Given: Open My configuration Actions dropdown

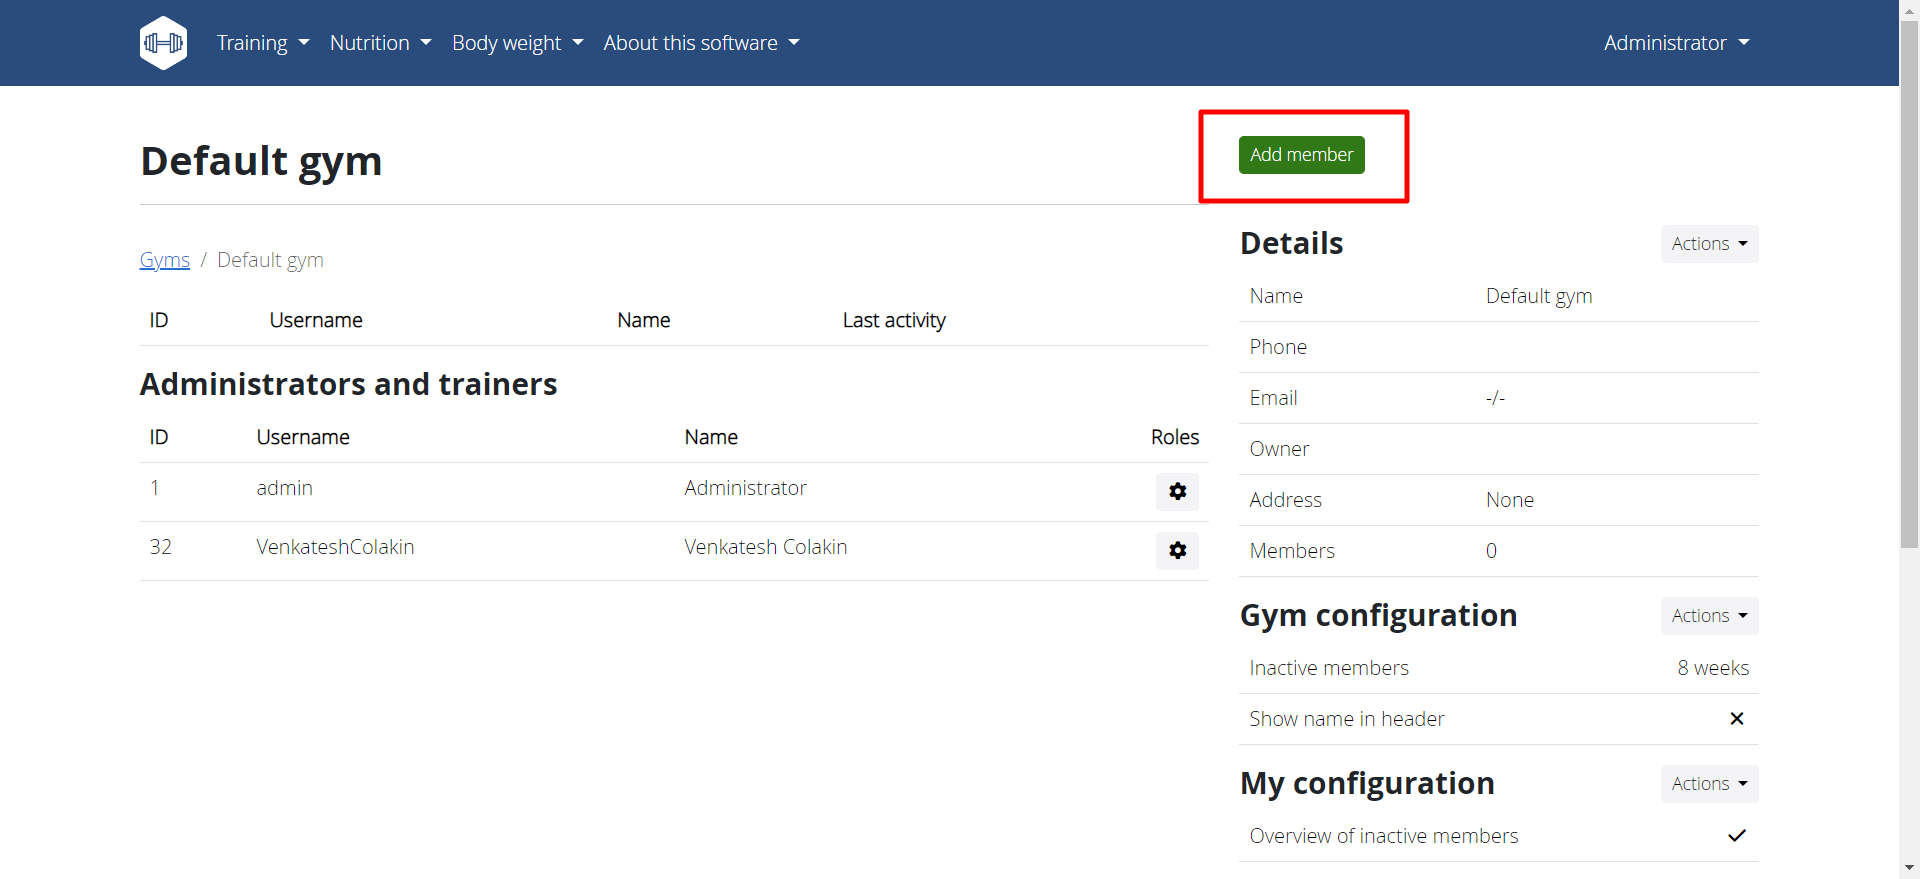Looking at the screenshot, I should click(1708, 784).
